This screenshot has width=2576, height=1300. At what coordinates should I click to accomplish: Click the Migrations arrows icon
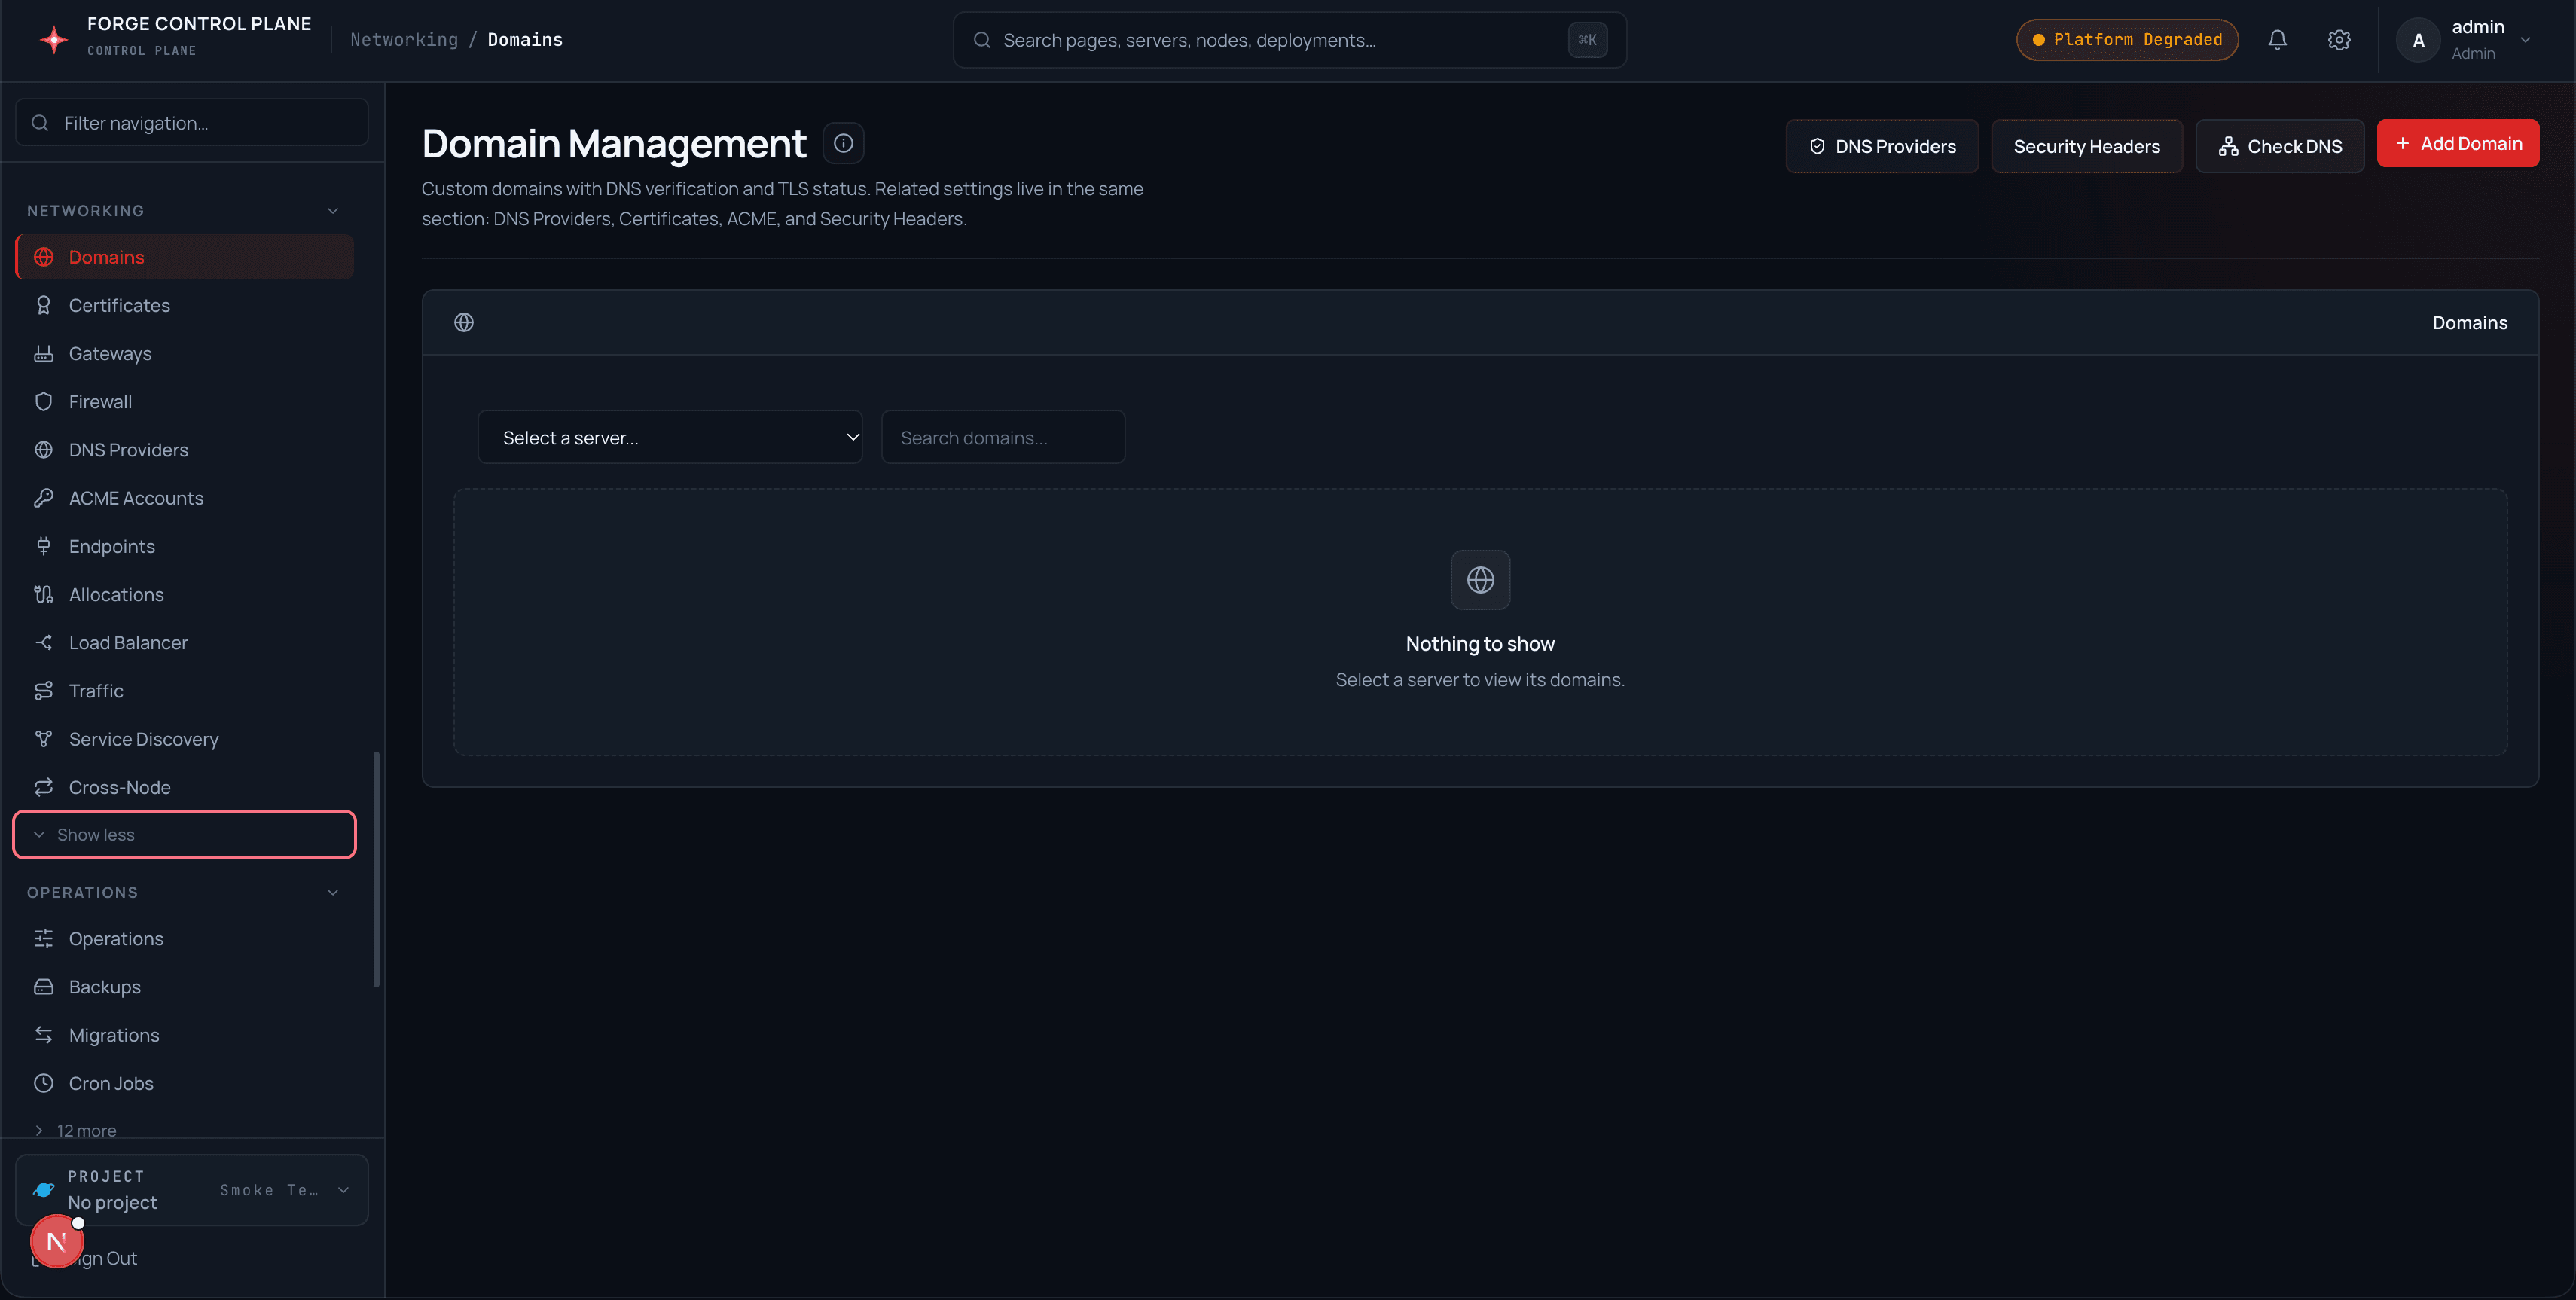pyautogui.click(x=44, y=1035)
